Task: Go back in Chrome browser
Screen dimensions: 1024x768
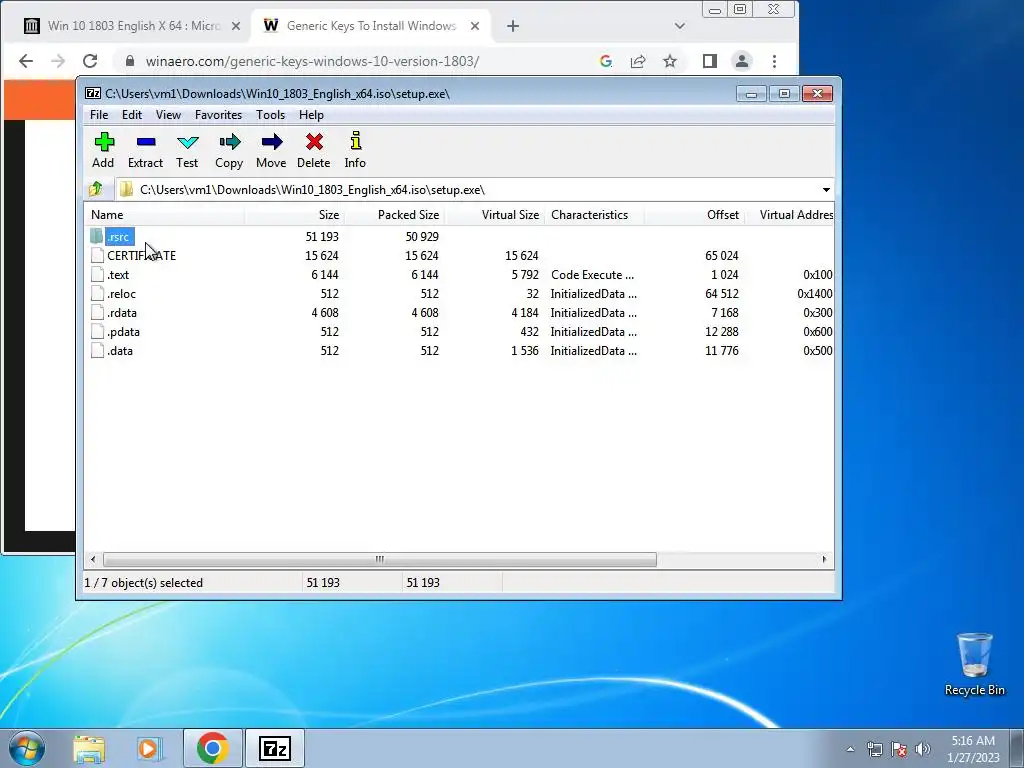Action: click(x=26, y=61)
